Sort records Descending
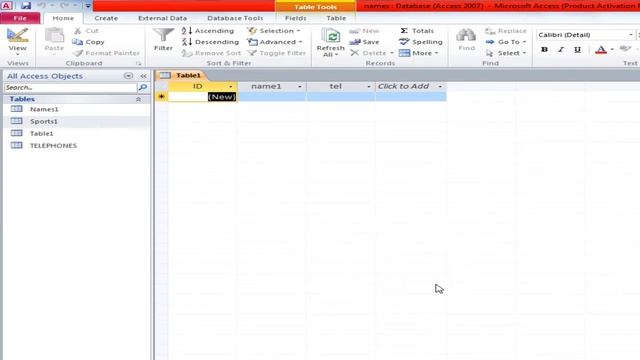 [211, 42]
